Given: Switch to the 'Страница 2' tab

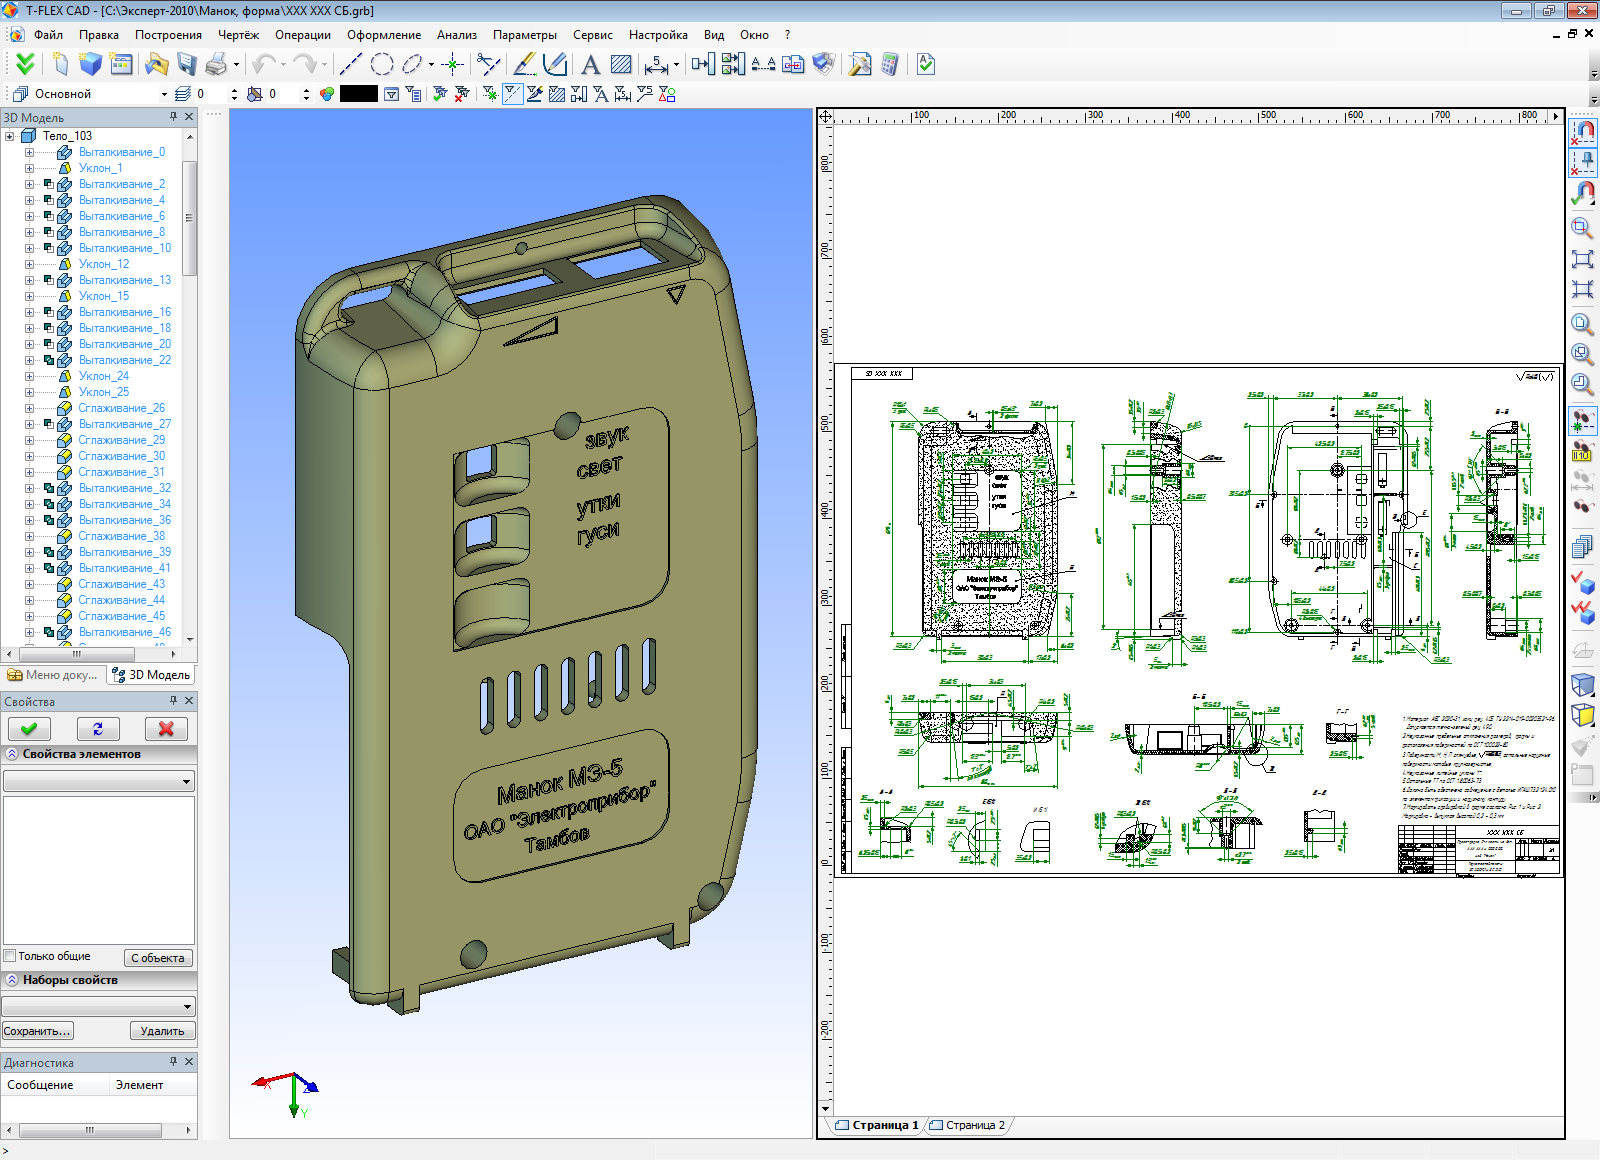Looking at the screenshot, I should [967, 1125].
